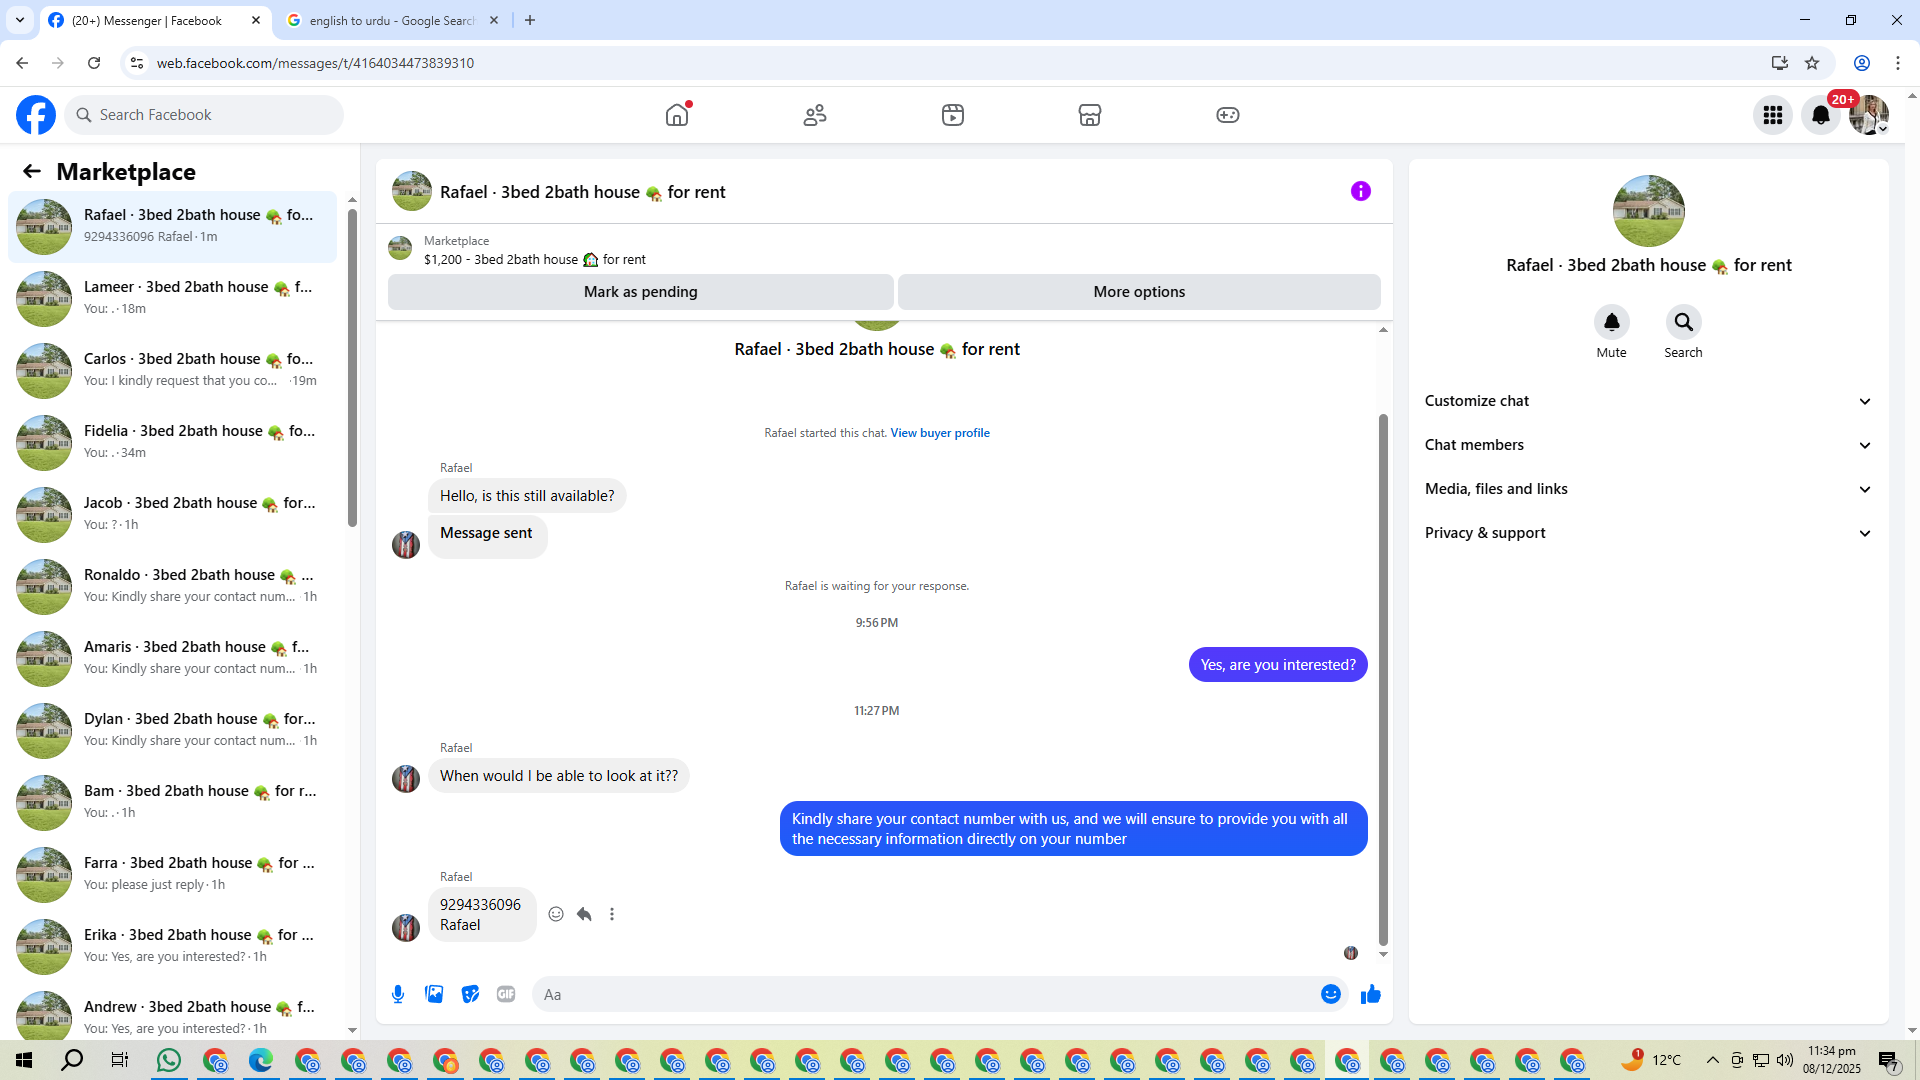Open Rafael's listing thumbnail in right panel
The height and width of the screenshot is (1080, 1920).
point(1649,211)
